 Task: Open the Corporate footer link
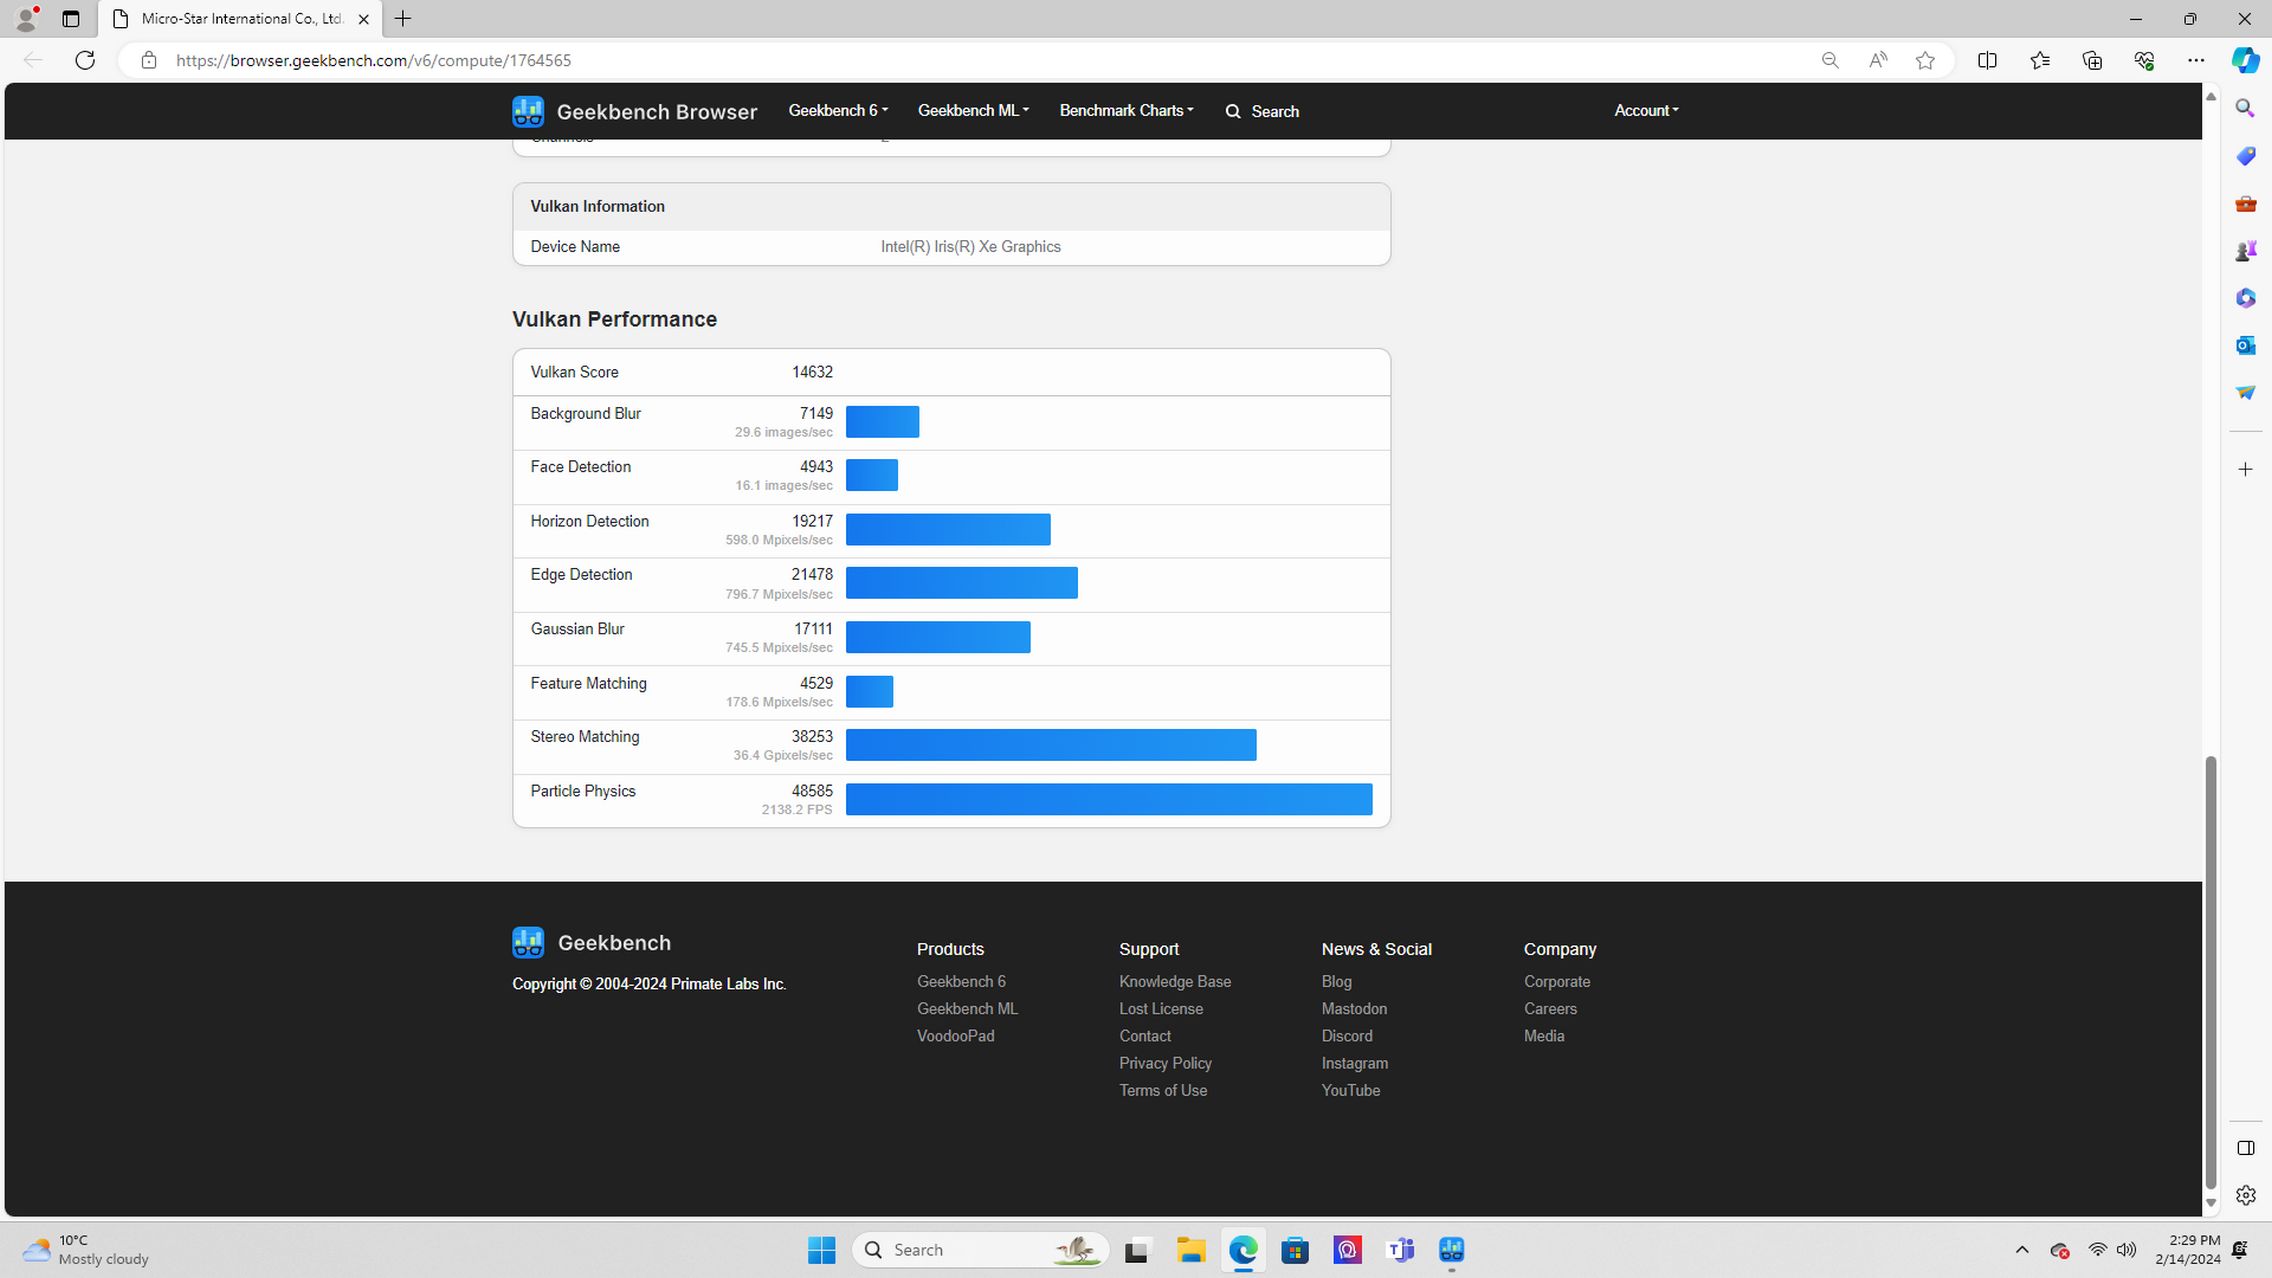pyautogui.click(x=1557, y=982)
